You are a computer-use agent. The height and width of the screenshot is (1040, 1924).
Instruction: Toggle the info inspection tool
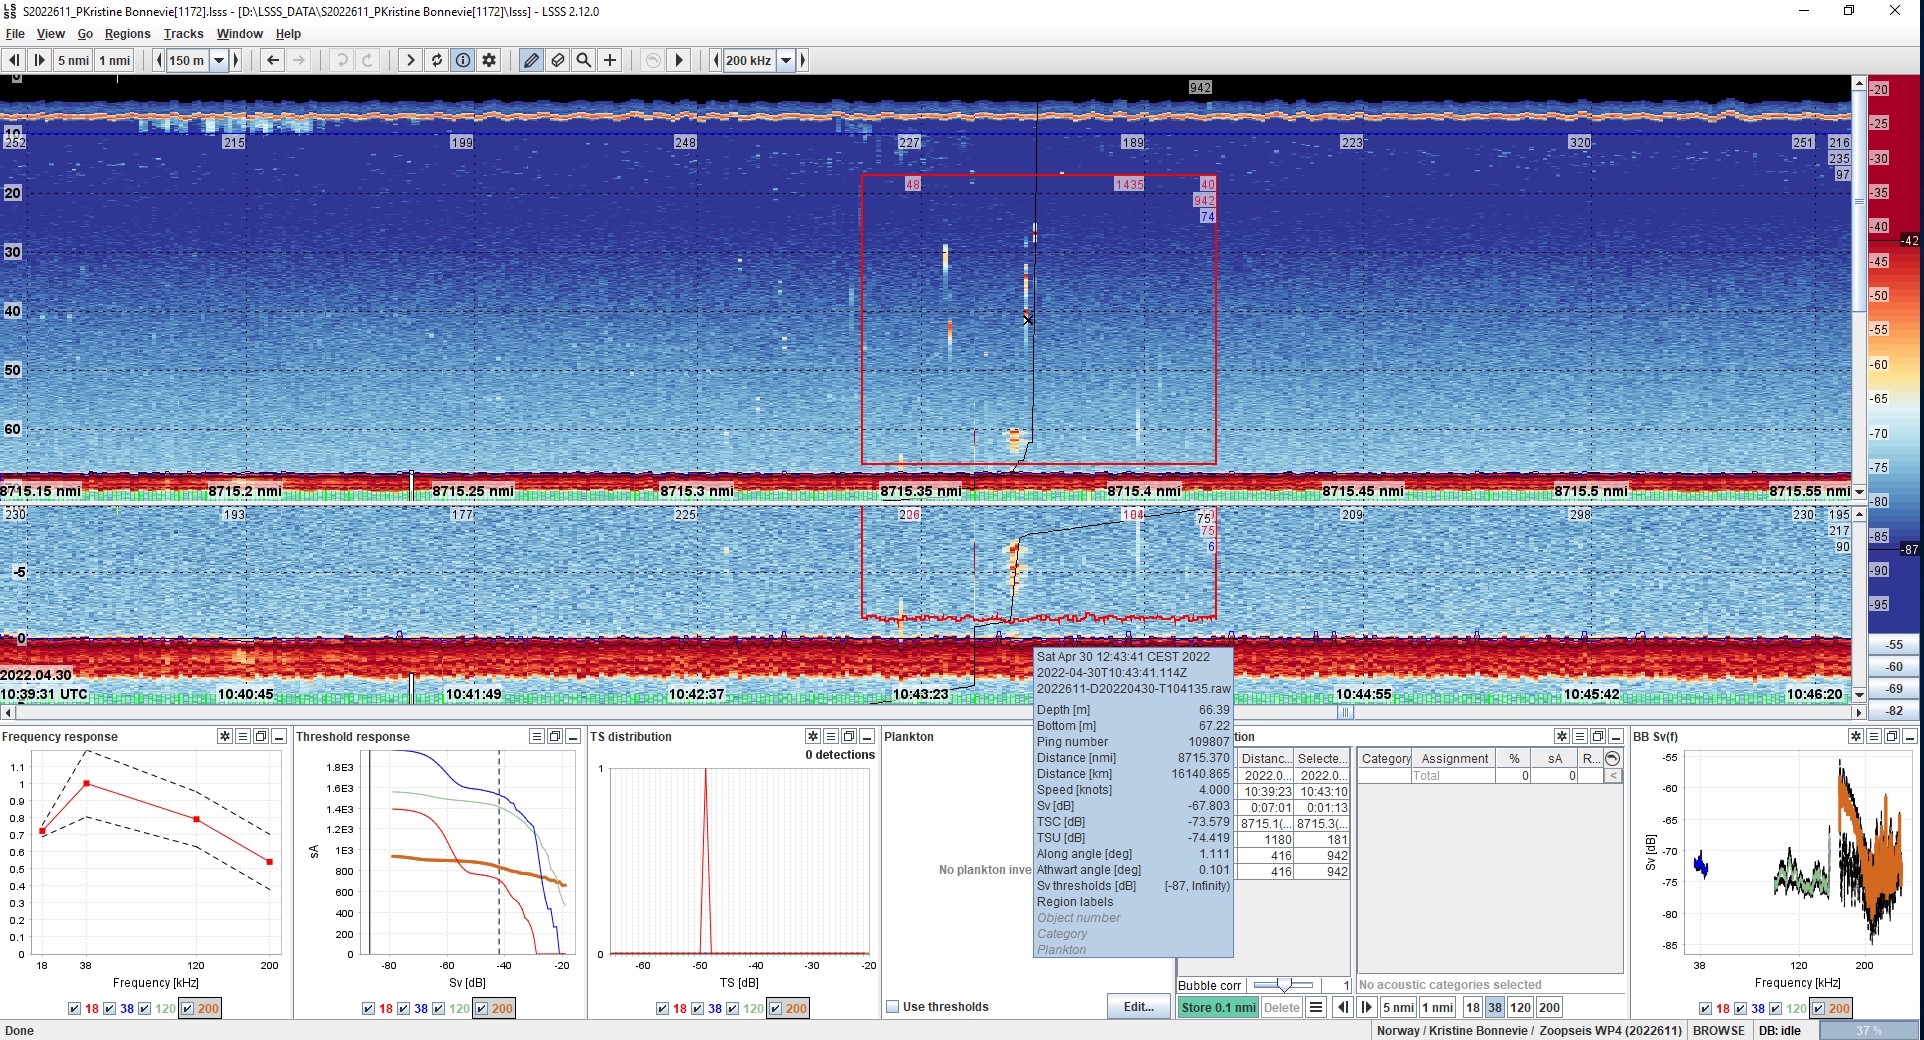(462, 60)
